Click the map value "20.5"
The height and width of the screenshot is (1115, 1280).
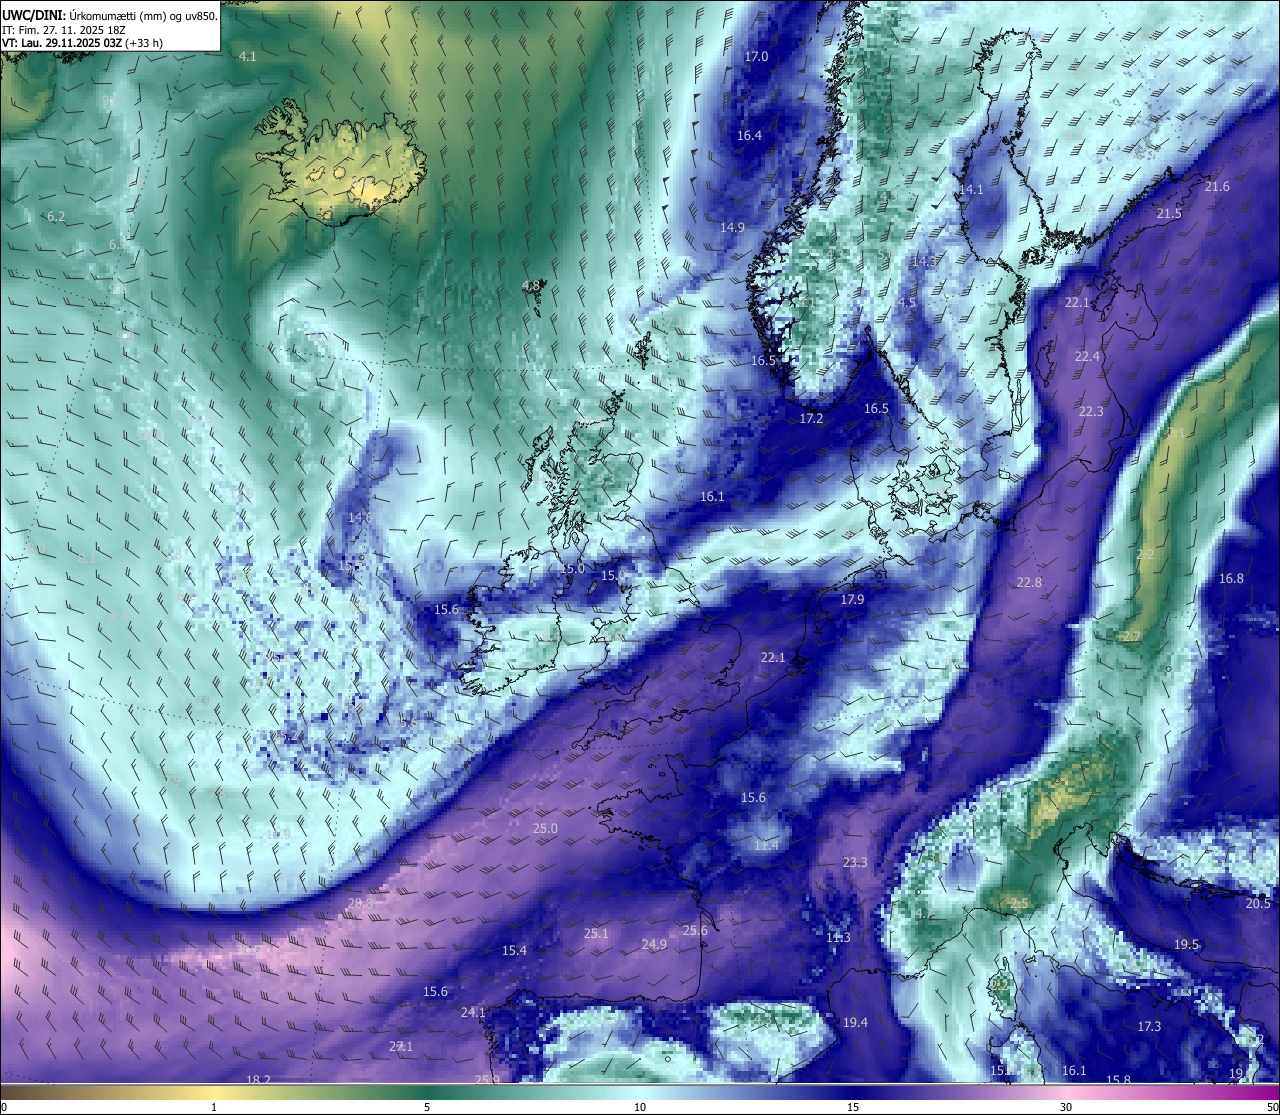[1258, 904]
